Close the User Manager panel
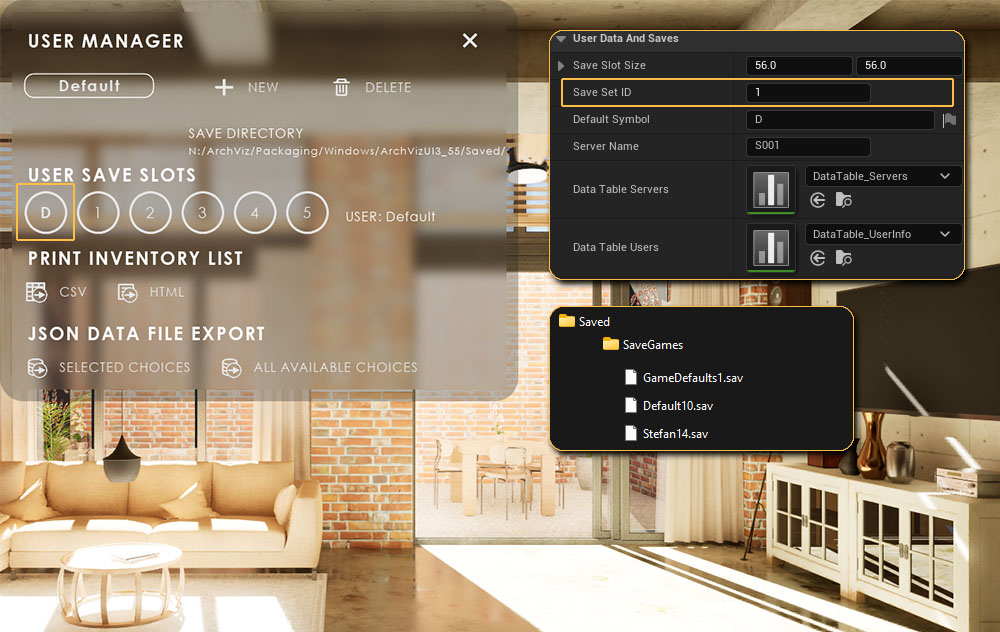This screenshot has height=632, width=1000. [x=470, y=40]
